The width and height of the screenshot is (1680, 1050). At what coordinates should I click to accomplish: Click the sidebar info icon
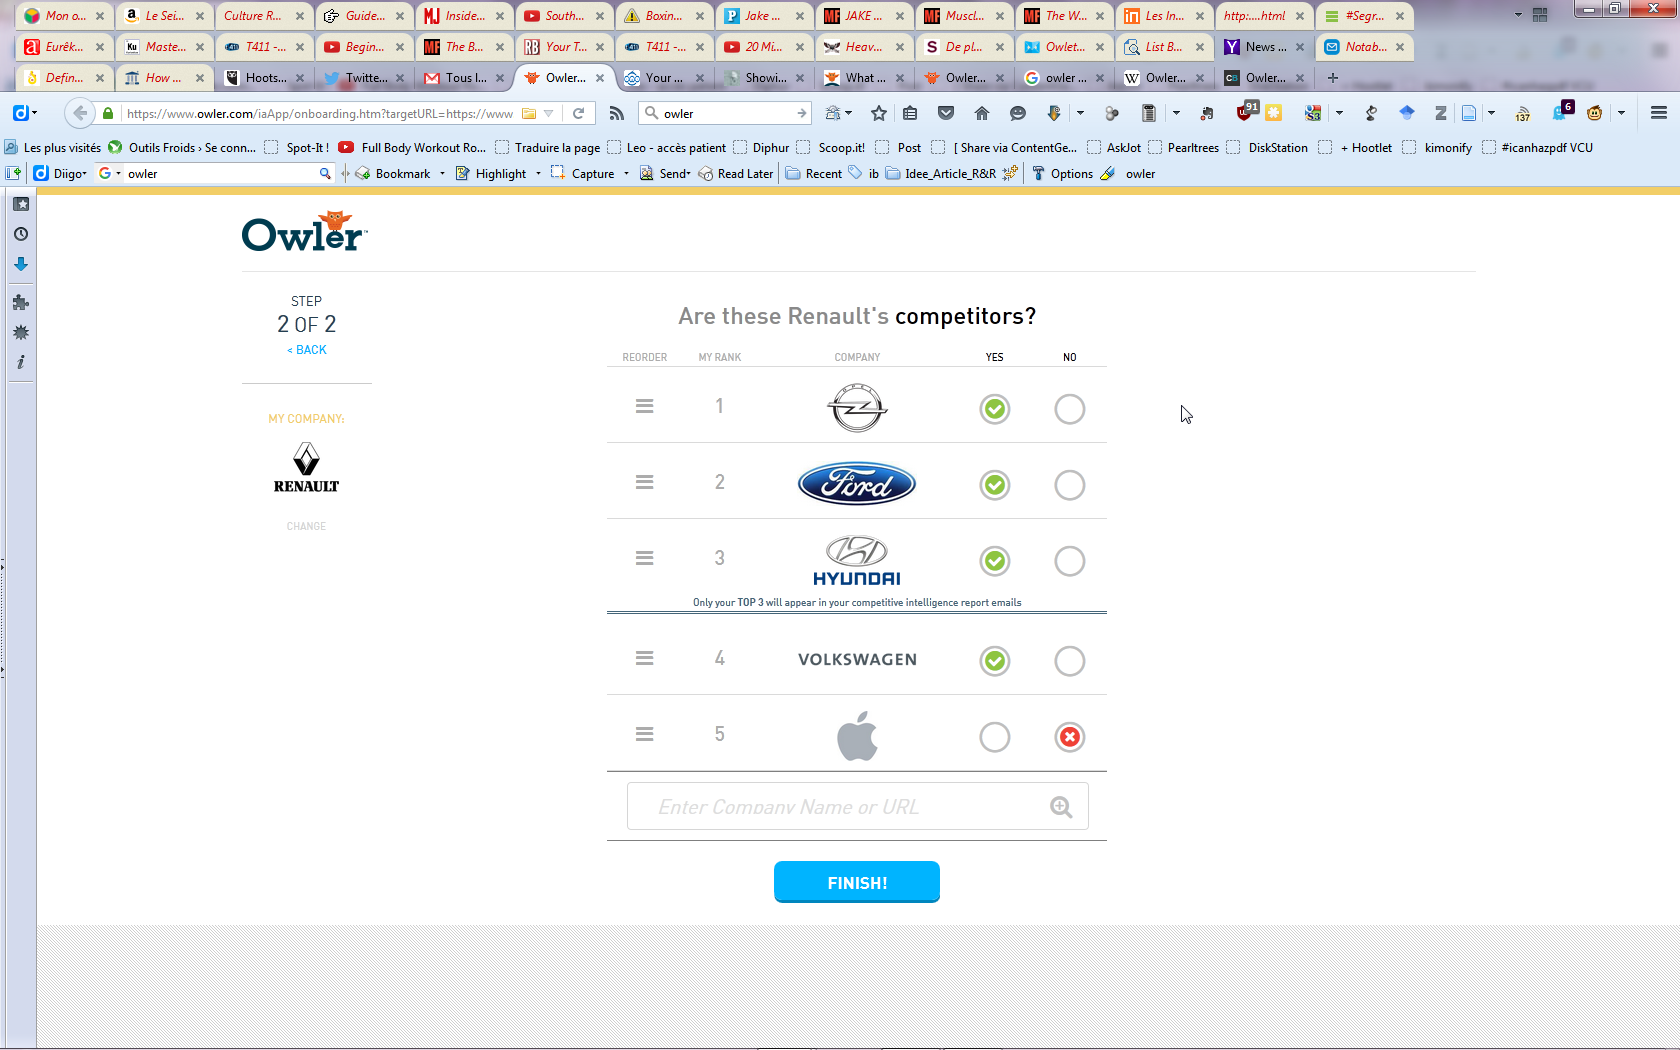pyautogui.click(x=21, y=362)
